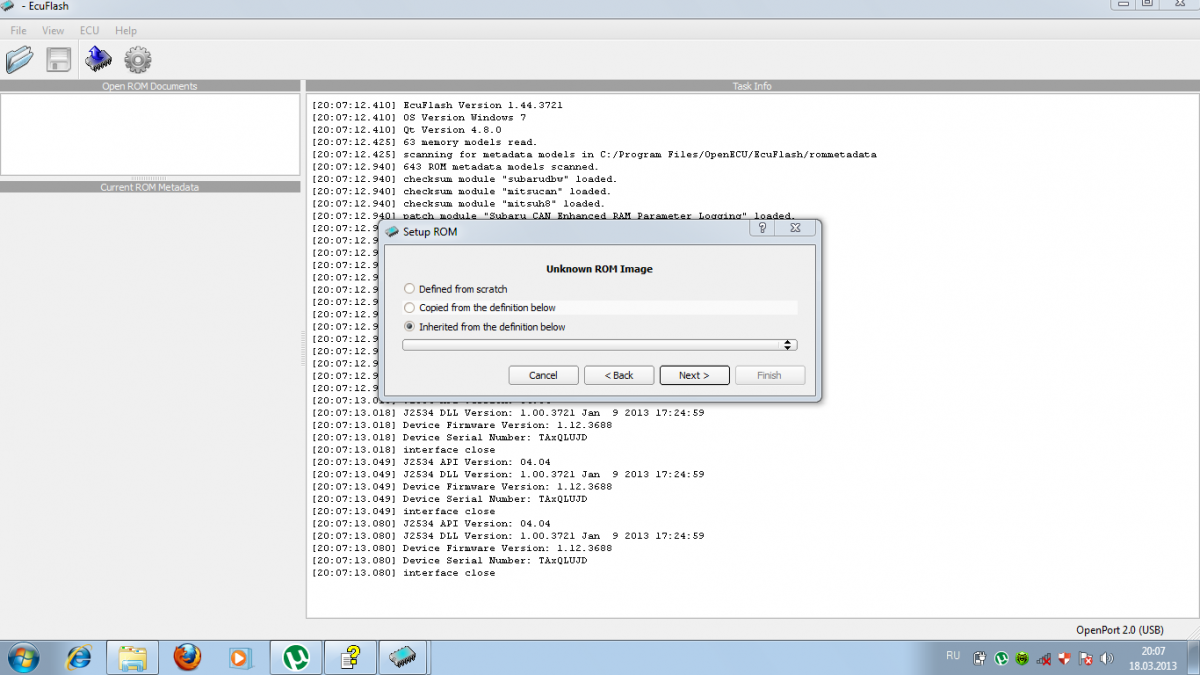1200x675 pixels.
Task: Launch Internet Explorer from the taskbar
Action: click(x=79, y=657)
